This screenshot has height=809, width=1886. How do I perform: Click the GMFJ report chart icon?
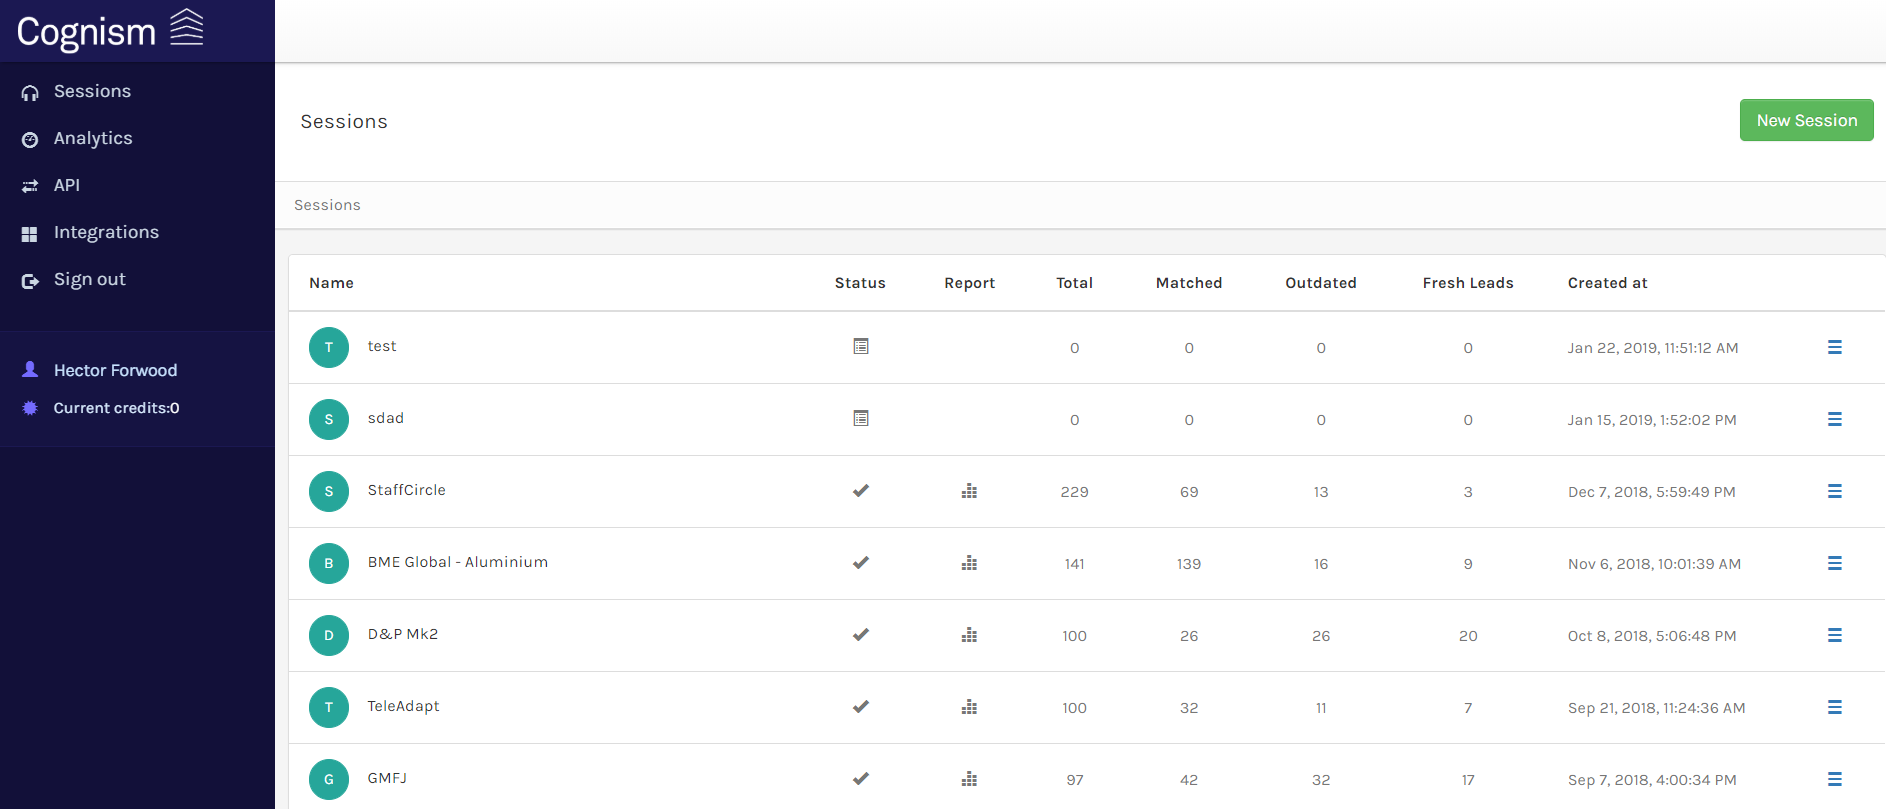click(969, 779)
